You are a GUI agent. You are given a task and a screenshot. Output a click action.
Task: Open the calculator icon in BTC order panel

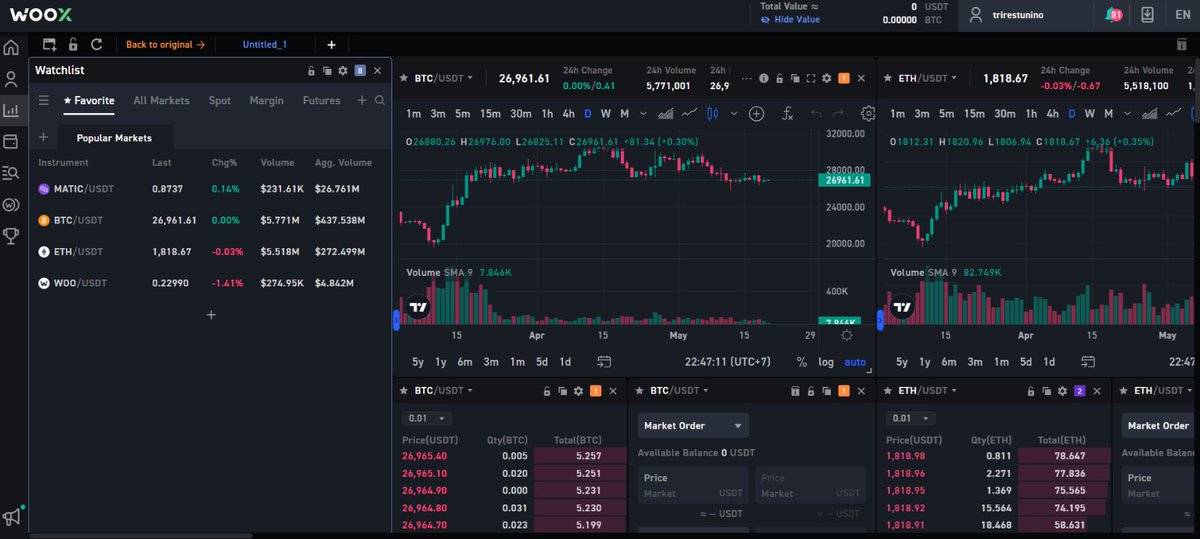click(x=795, y=391)
